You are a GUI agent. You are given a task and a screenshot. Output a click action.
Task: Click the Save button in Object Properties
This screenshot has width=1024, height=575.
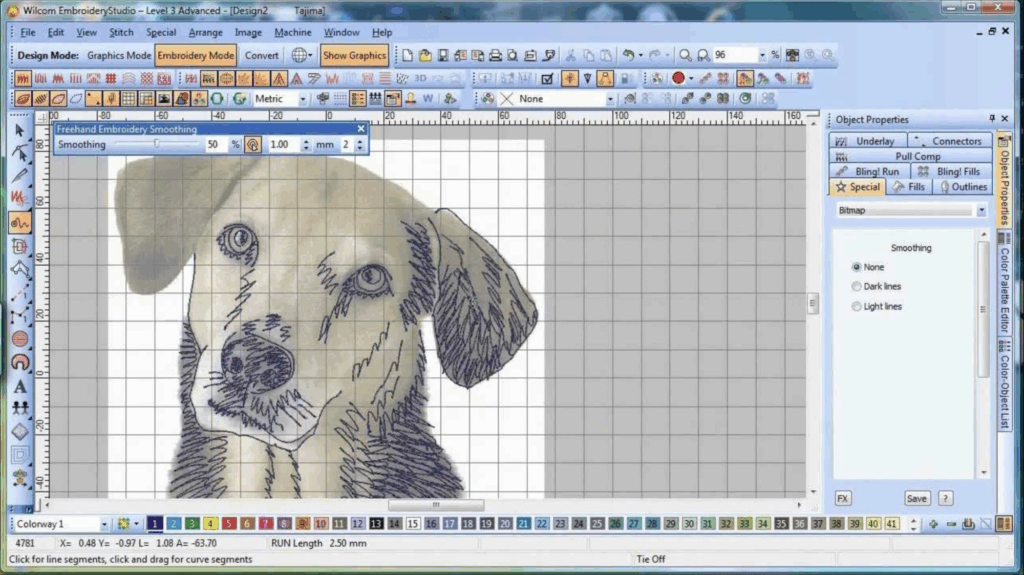click(916, 499)
